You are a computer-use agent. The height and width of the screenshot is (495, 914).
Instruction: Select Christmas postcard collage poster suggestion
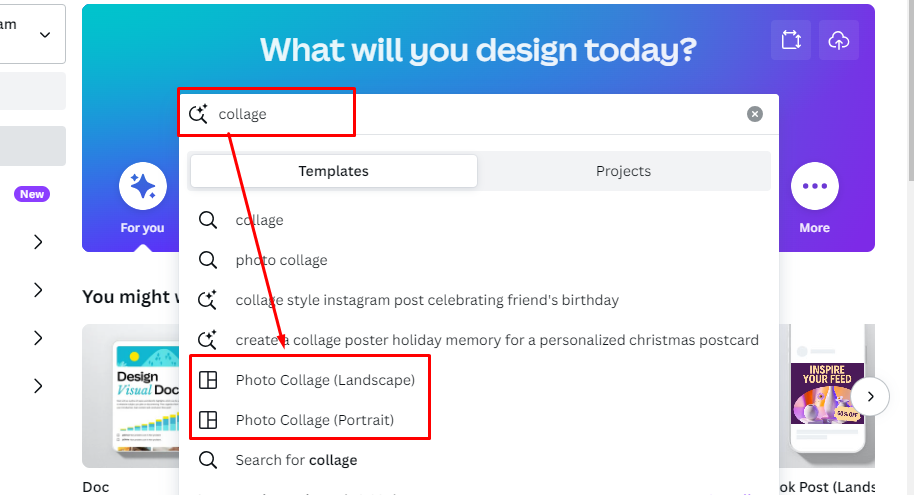tap(497, 340)
